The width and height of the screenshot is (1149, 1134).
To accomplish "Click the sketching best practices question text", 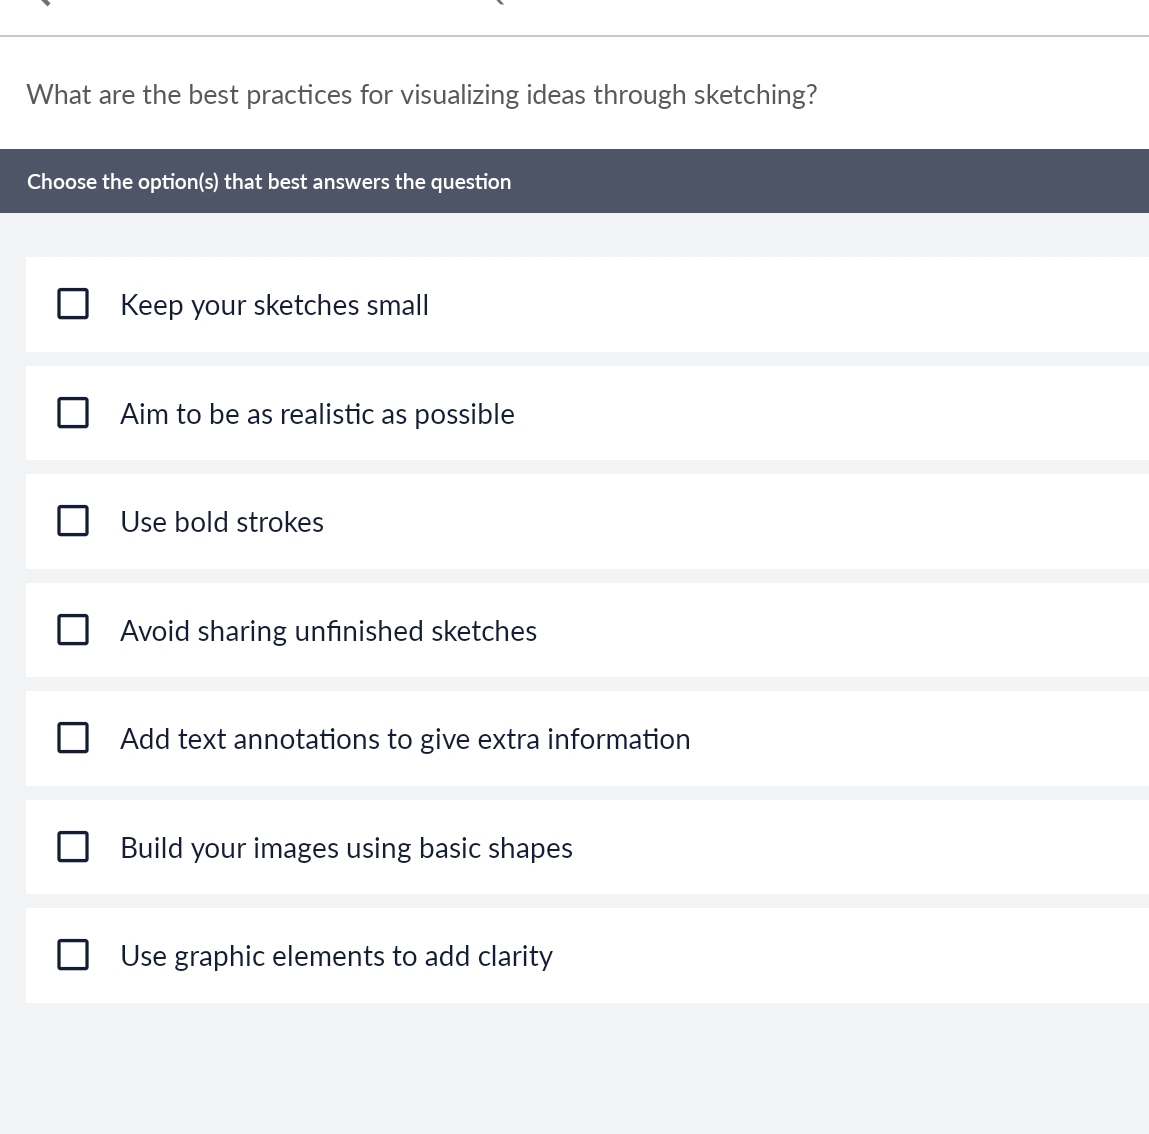I will click(x=421, y=95).
